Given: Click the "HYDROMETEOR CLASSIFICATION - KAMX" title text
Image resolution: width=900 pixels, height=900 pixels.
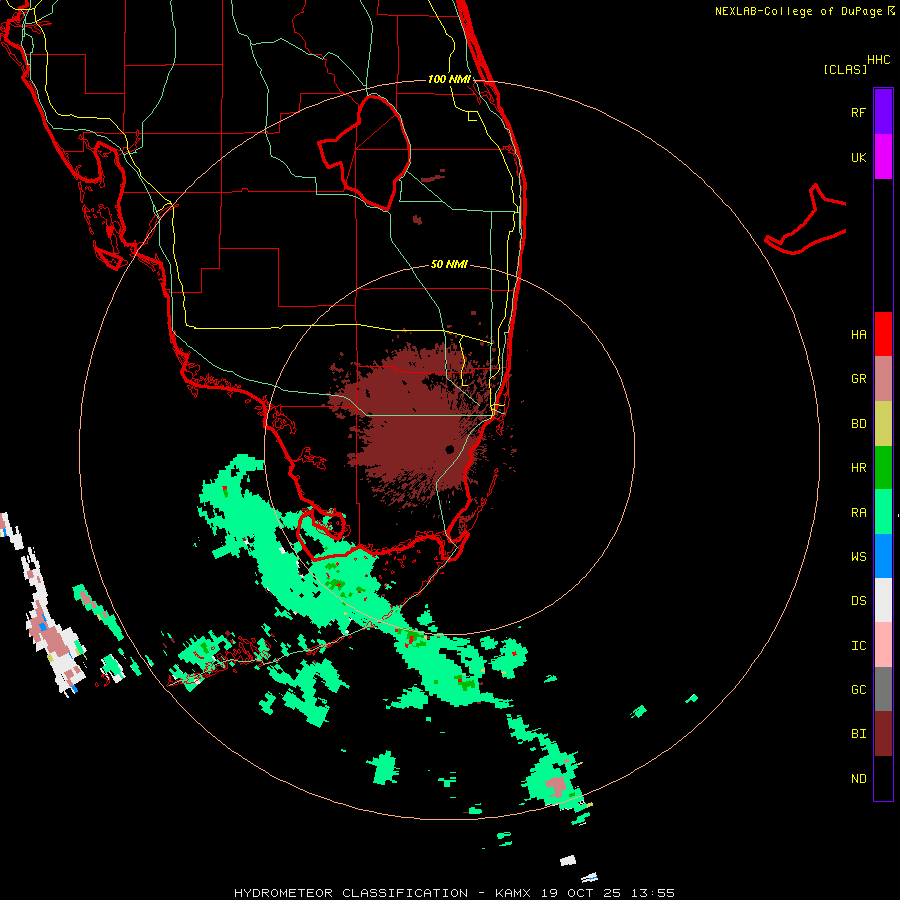Looking at the screenshot, I should point(383,893).
